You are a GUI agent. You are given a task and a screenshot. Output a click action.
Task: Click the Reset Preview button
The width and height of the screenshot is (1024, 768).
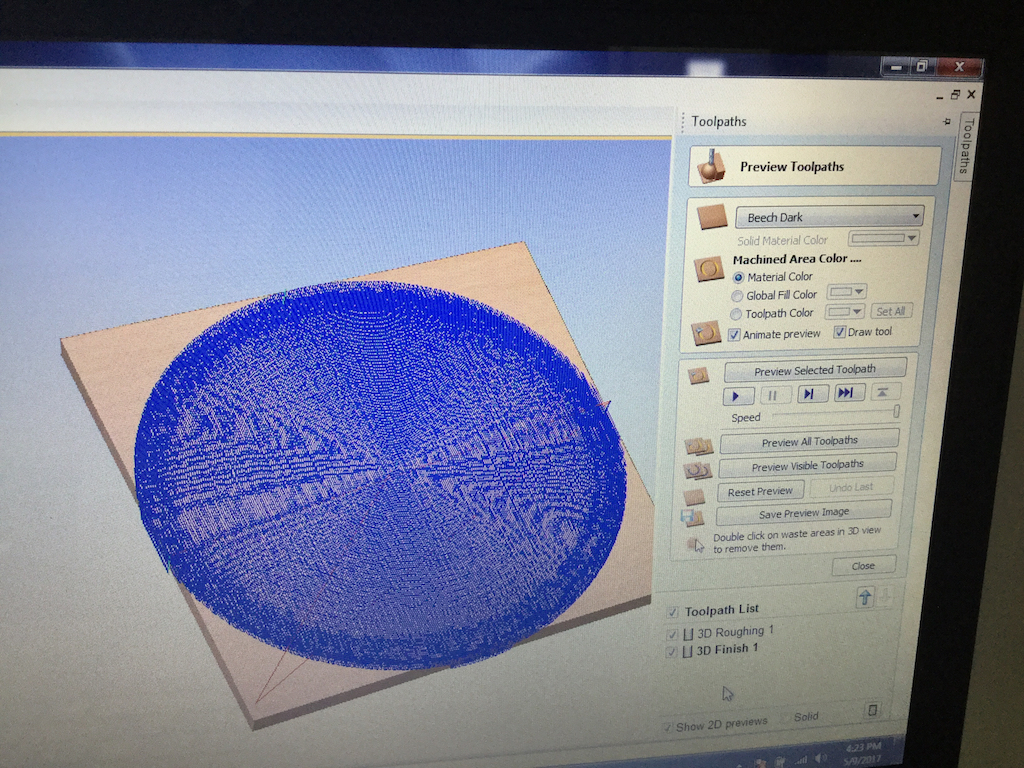[760, 491]
